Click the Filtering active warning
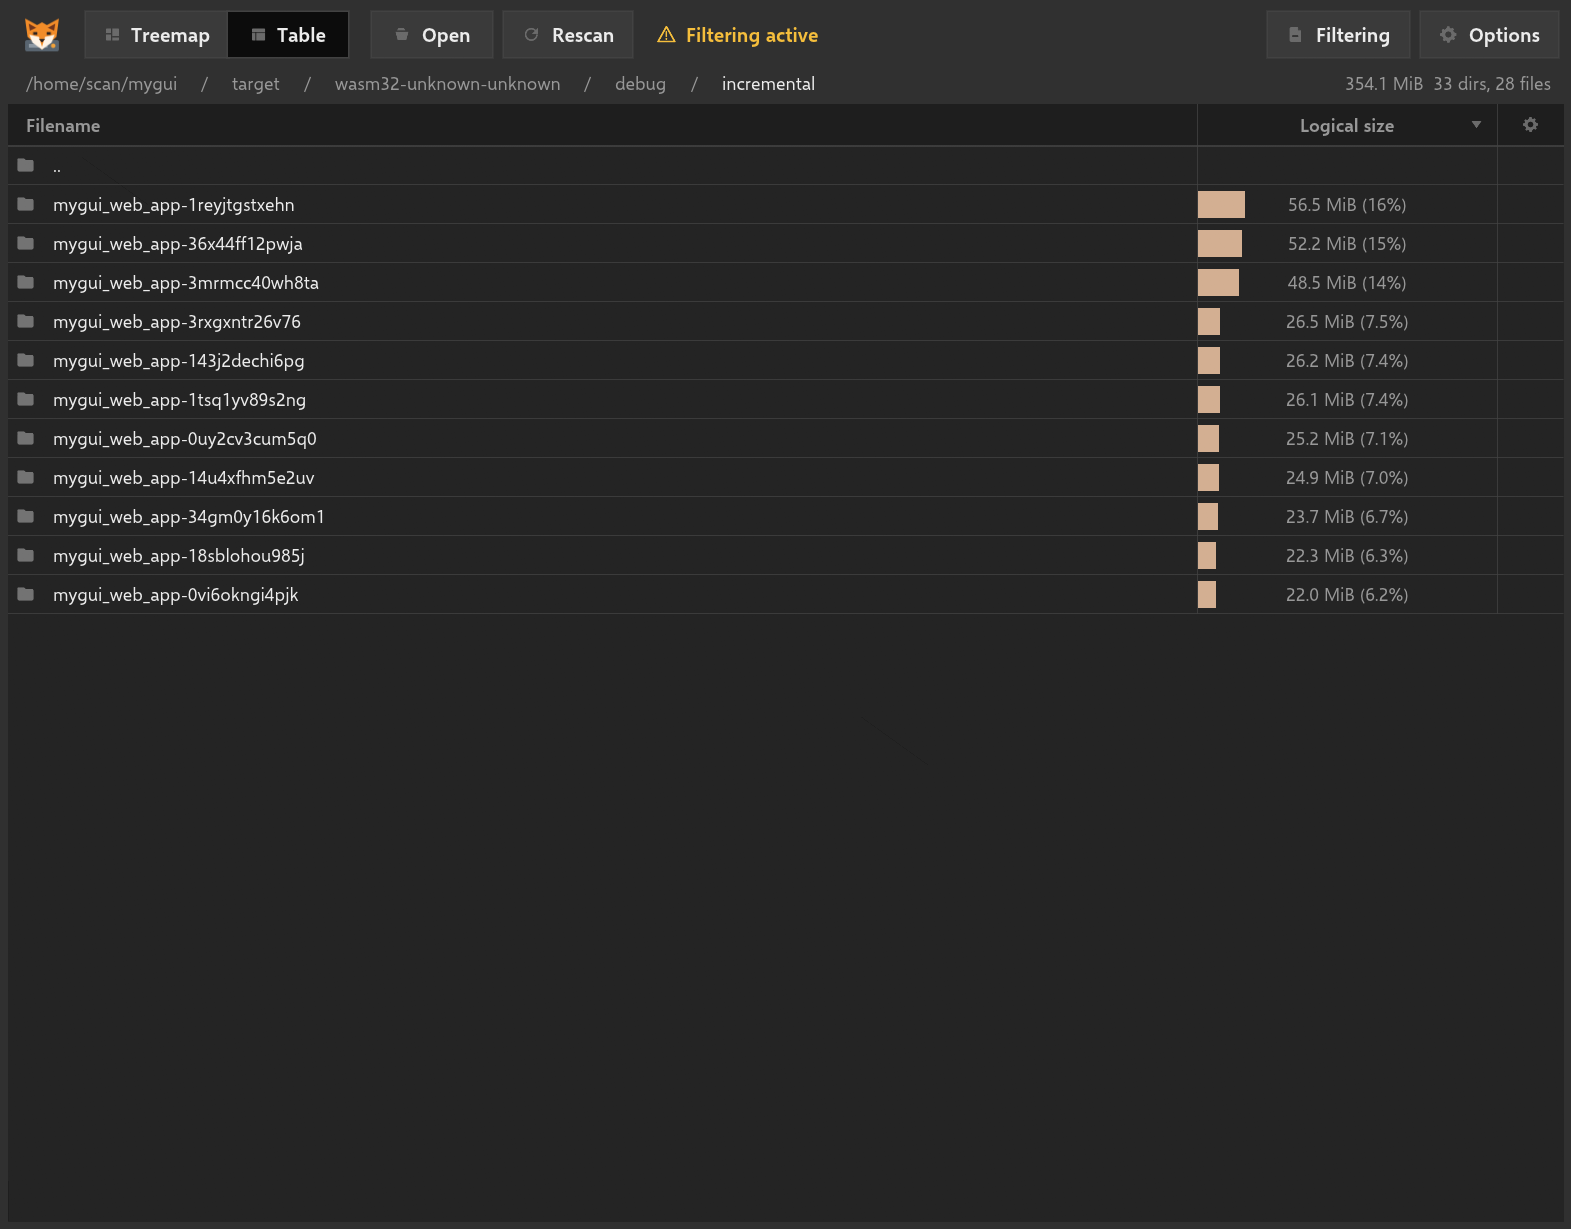This screenshot has width=1571, height=1229. click(737, 35)
